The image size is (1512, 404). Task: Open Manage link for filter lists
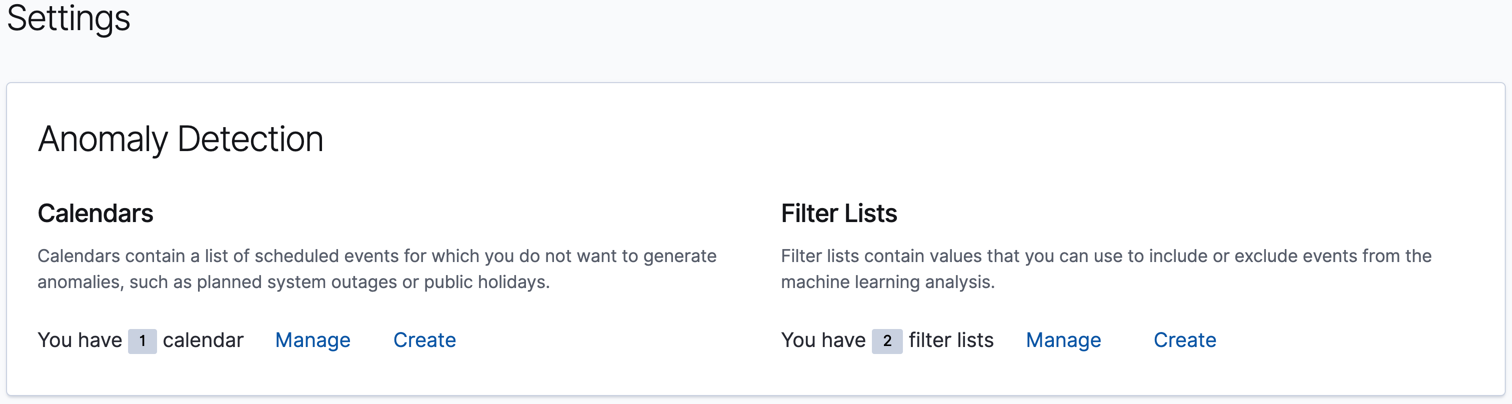coord(1063,340)
